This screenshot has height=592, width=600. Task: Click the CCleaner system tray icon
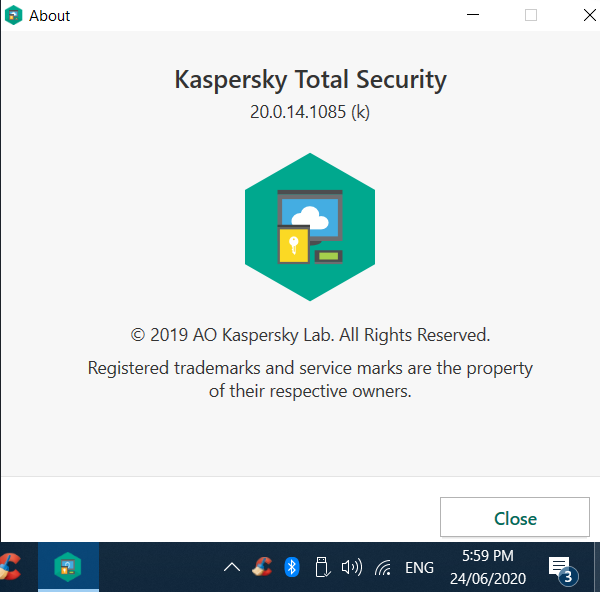coord(262,567)
